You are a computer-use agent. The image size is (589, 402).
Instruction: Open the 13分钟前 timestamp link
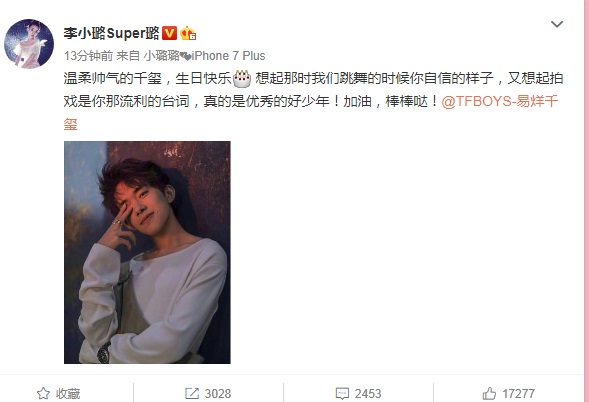[x=88, y=56]
